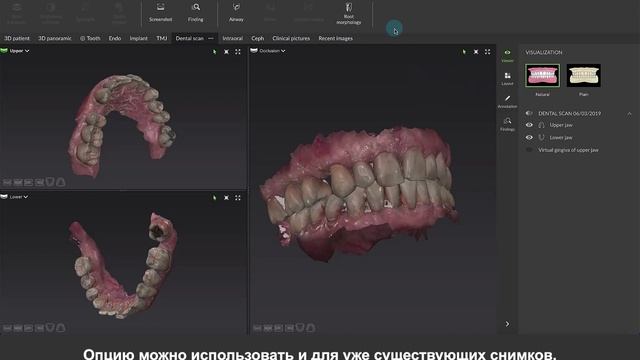The width and height of the screenshot is (640, 360).
Task: Show the Virtual gingiva of upper jaw
Action: 529,150
